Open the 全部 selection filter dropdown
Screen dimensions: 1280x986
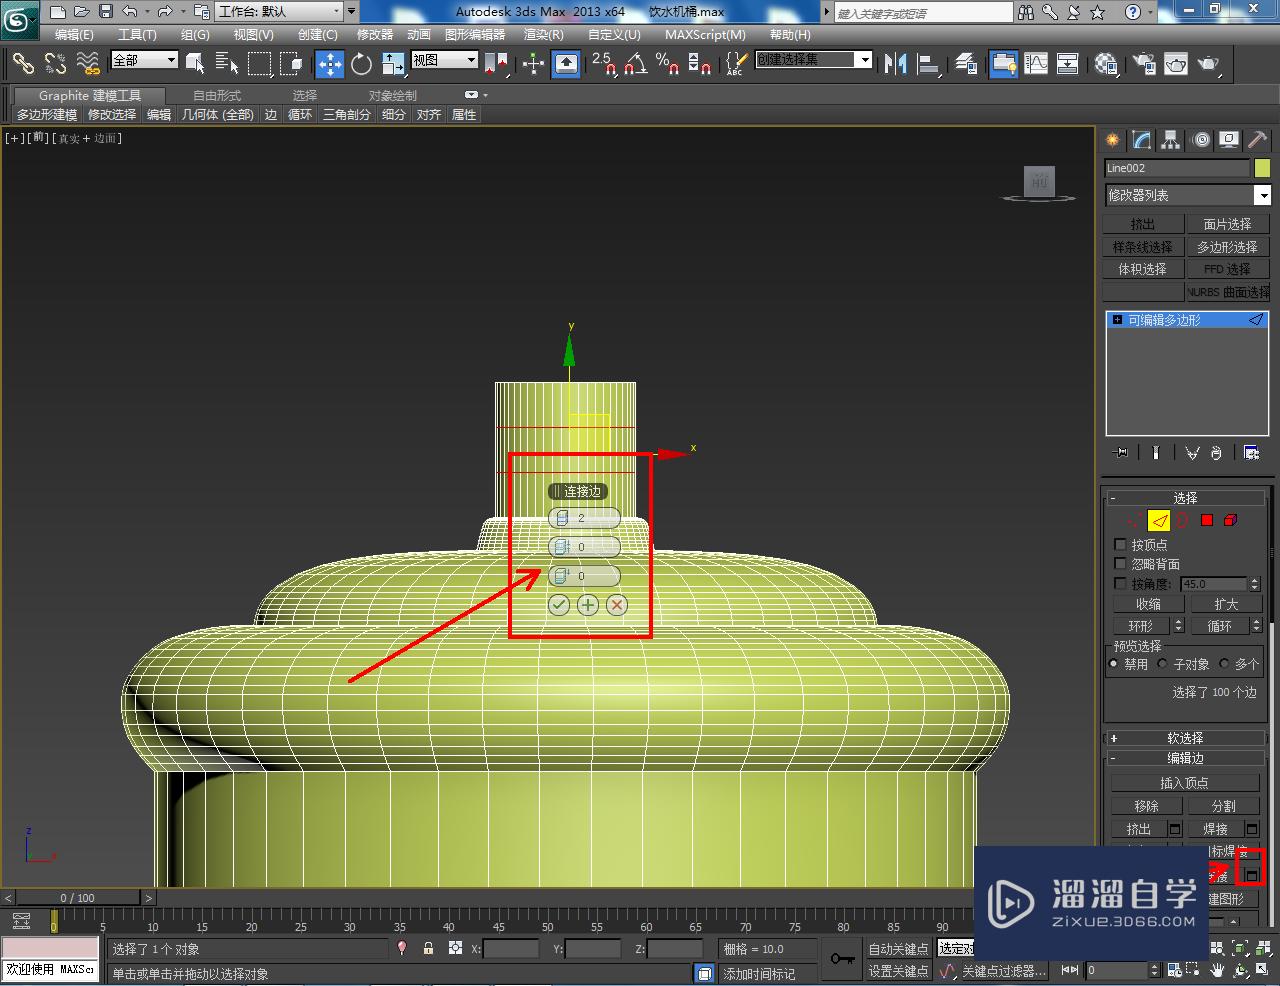pos(144,60)
